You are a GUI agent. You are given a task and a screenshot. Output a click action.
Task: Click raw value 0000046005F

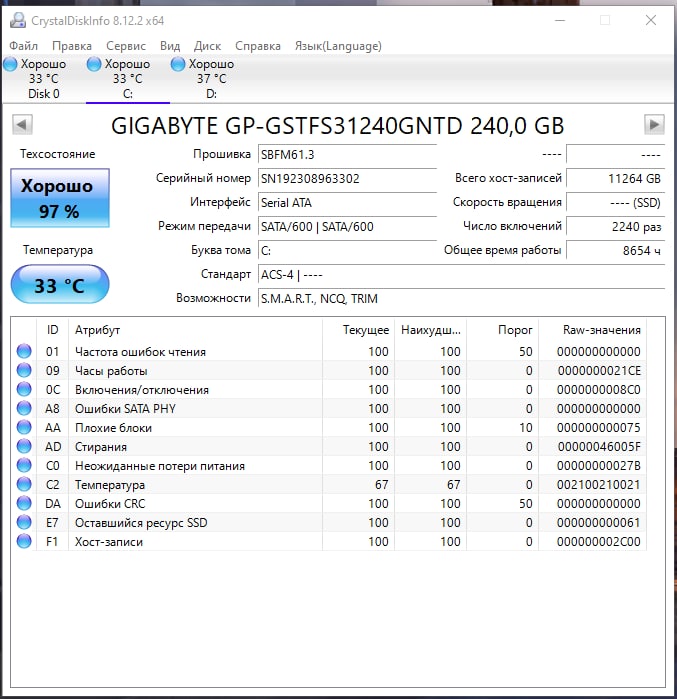pyautogui.click(x=599, y=447)
